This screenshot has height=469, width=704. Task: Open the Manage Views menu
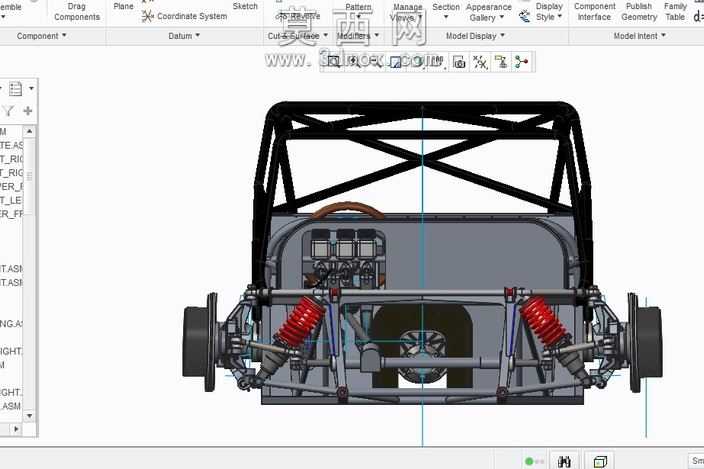(407, 13)
